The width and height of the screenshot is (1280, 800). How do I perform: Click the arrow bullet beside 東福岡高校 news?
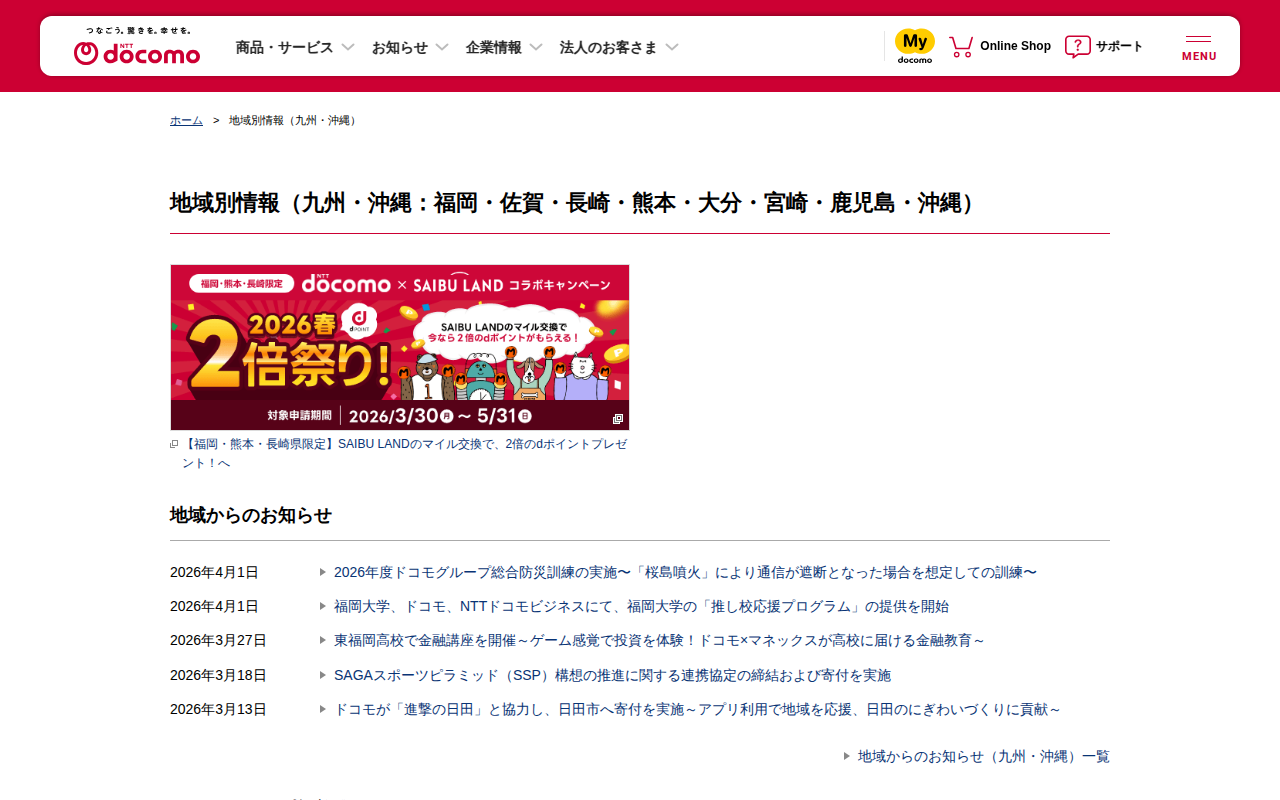[323, 640]
